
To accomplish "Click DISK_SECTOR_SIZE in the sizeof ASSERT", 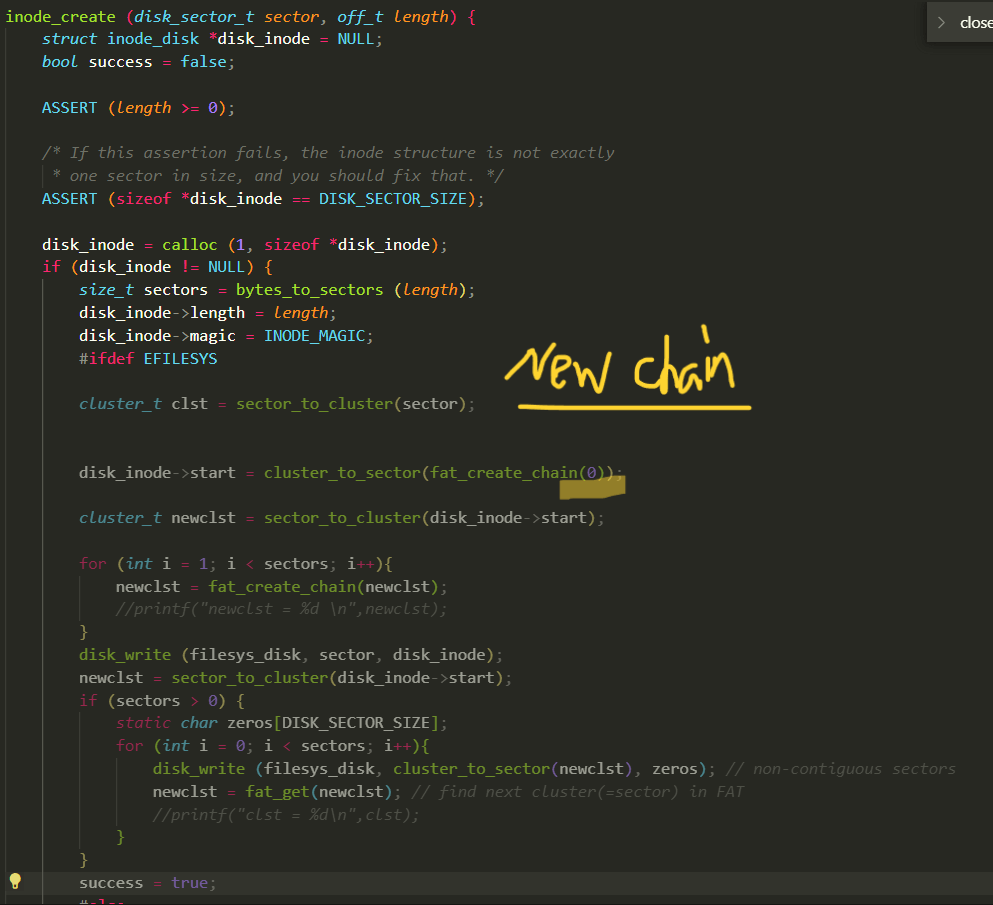I will (x=392, y=199).
